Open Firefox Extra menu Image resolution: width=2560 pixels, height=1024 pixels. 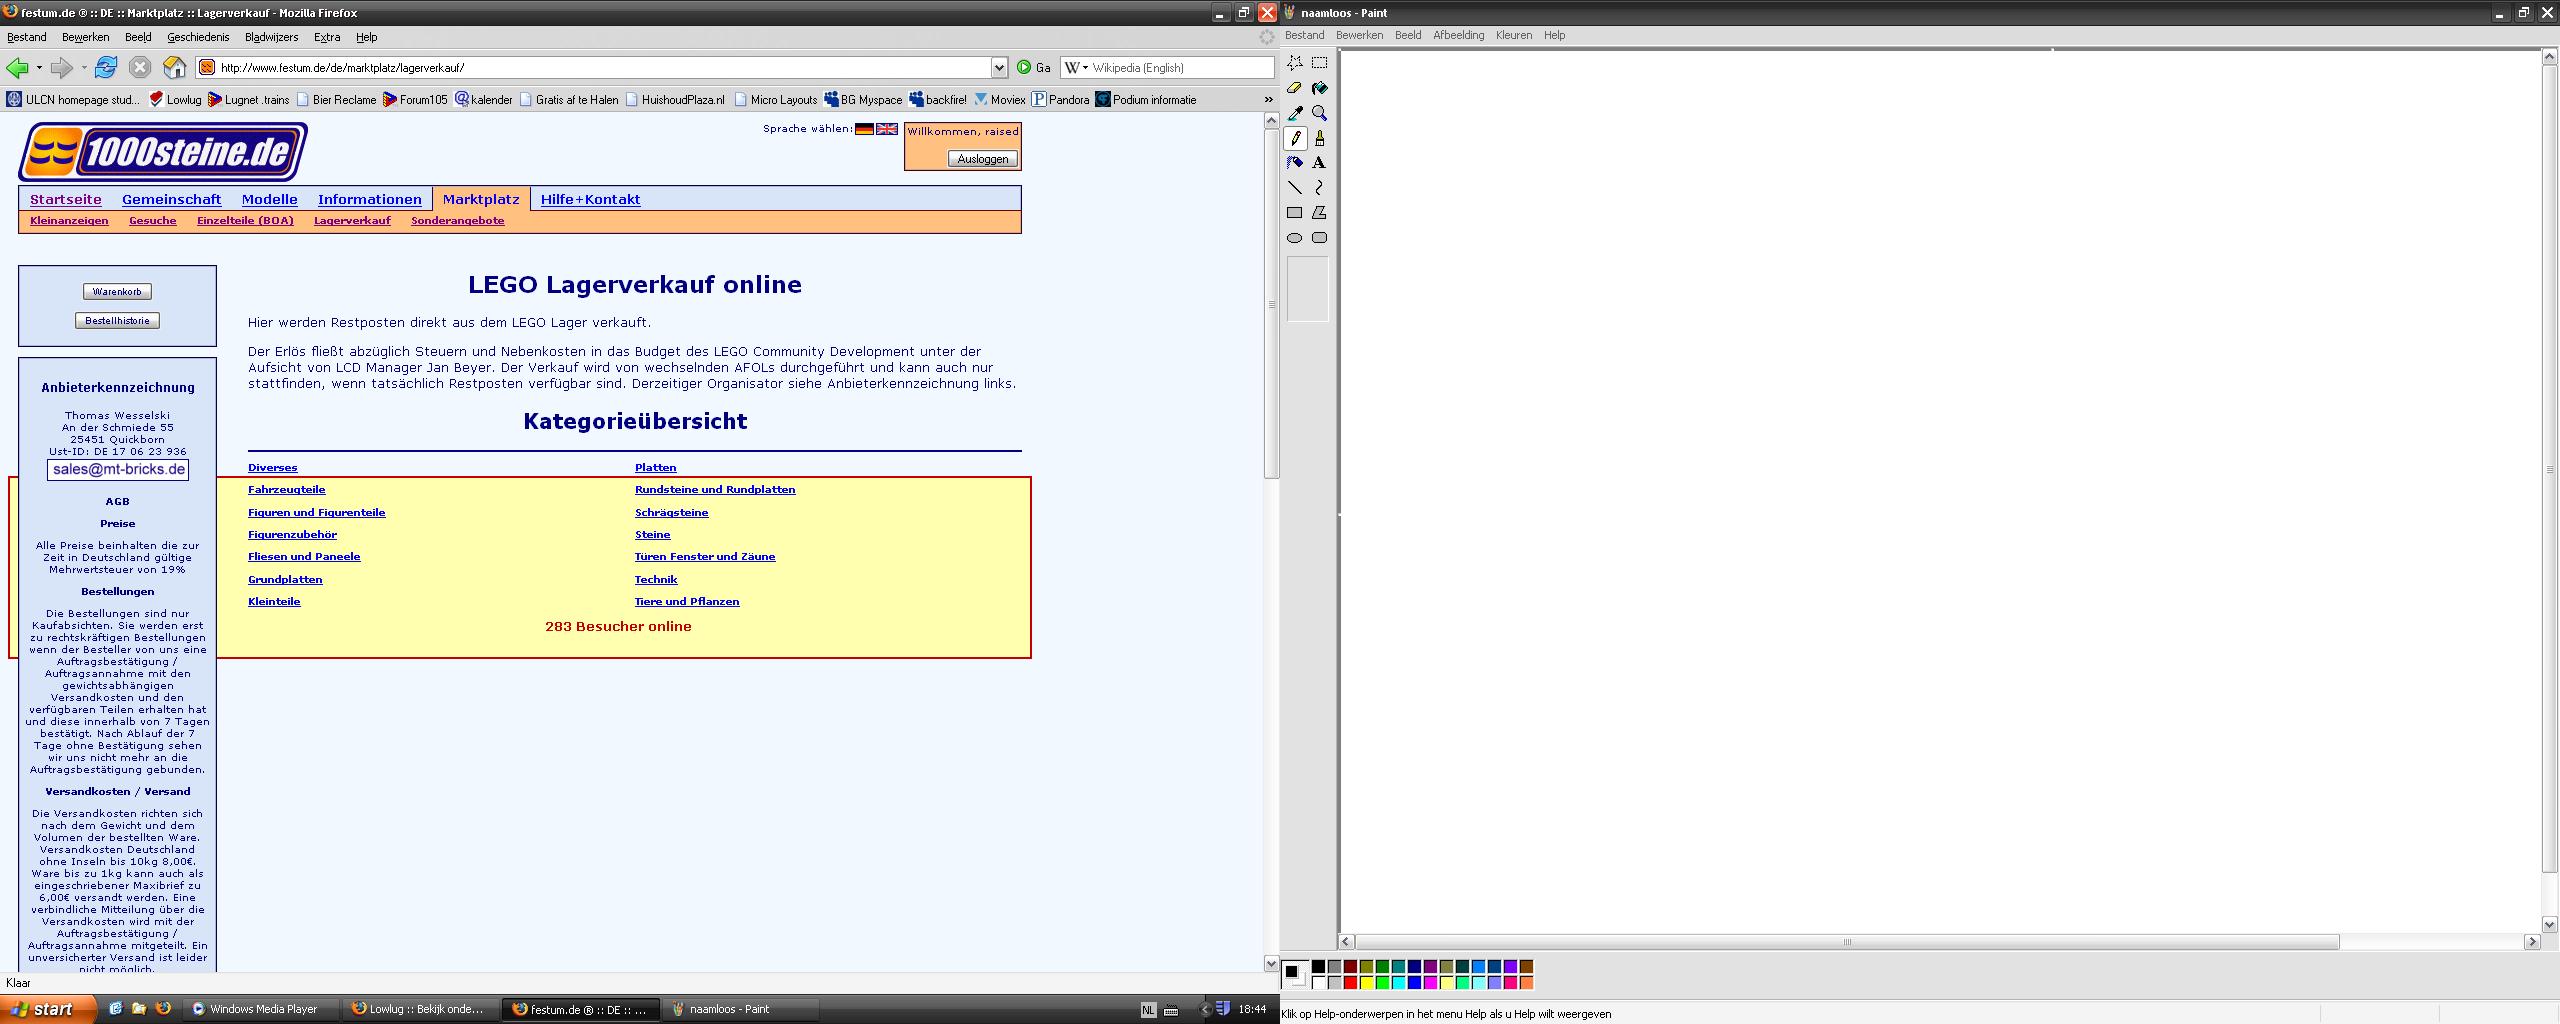[x=327, y=37]
